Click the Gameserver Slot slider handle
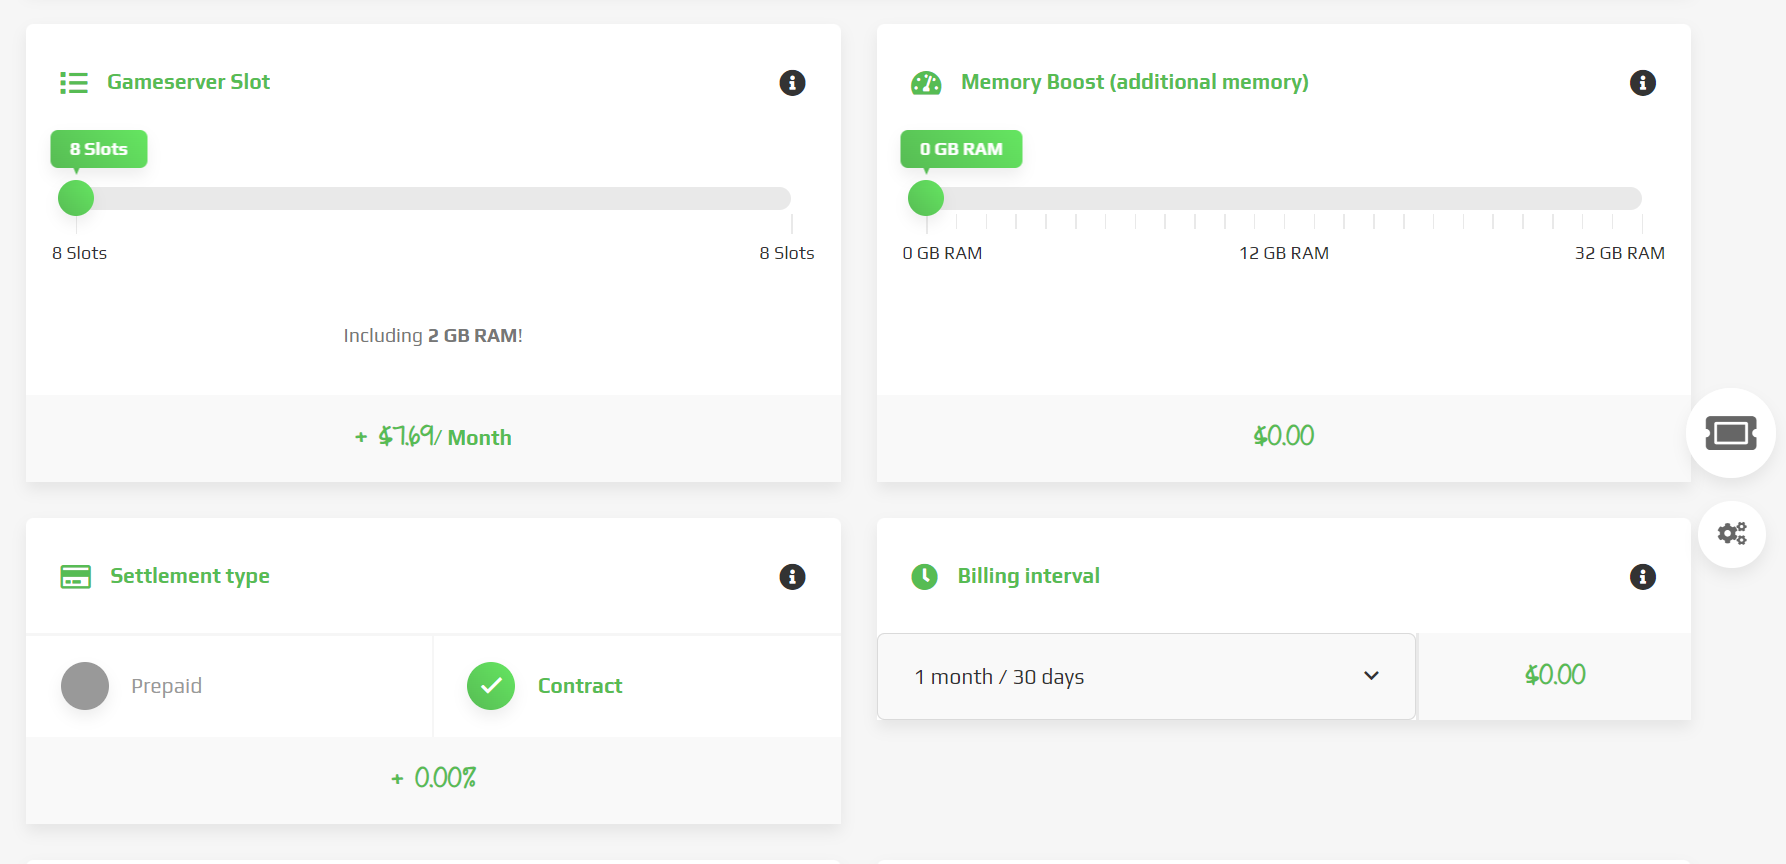1786x864 pixels. point(76,198)
